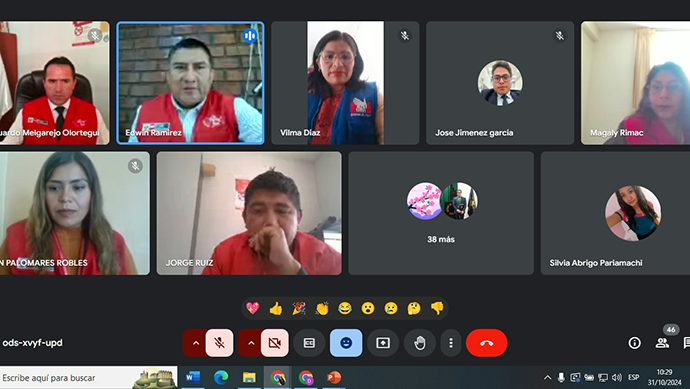Screen dimensions: 690x389
Task: Click the present screen share button
Action: click(x=383, y=343)
